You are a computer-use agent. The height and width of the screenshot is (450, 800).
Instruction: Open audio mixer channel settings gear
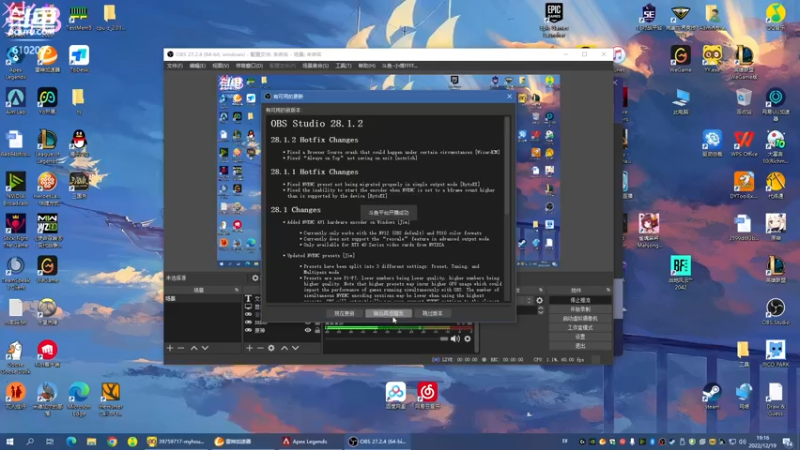467,339
